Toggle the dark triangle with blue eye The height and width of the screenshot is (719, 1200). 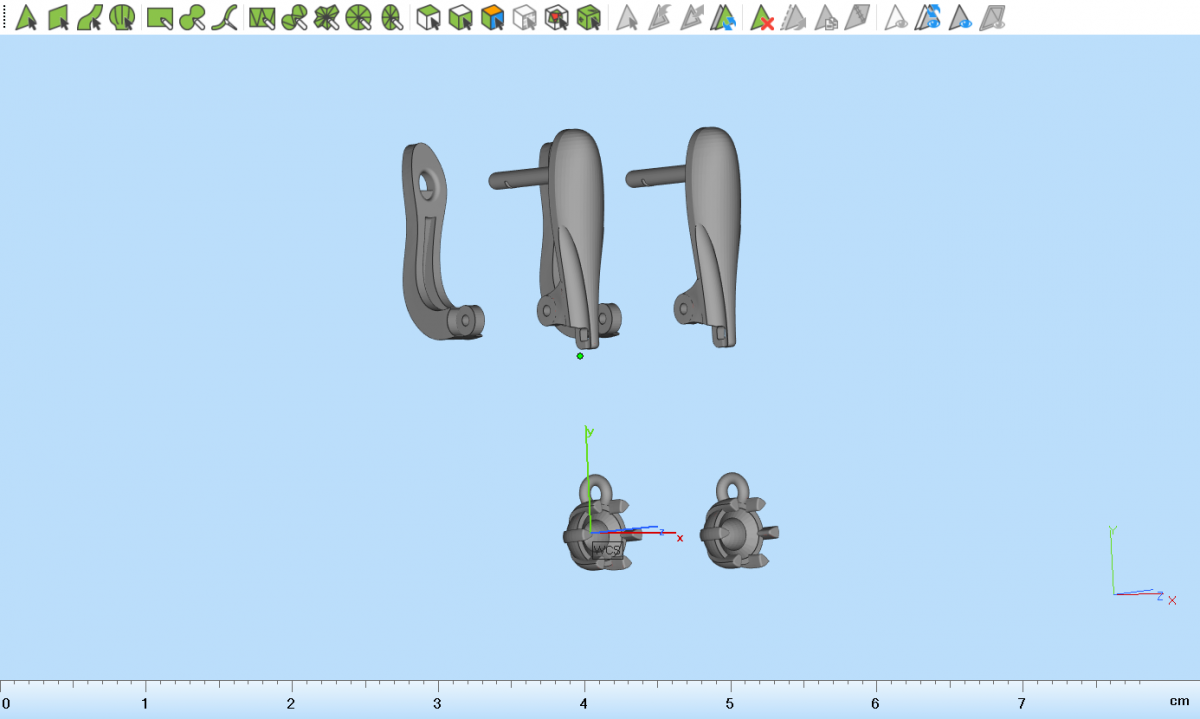pyautogui.click(x=962, y=17)
